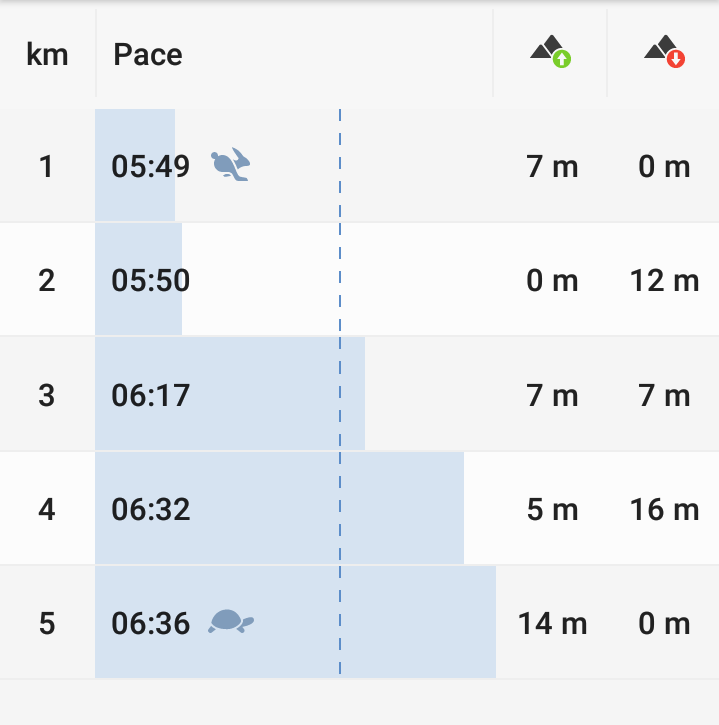
Task: Select kilometer 3 row number
Action: click(x=47, y=395)
